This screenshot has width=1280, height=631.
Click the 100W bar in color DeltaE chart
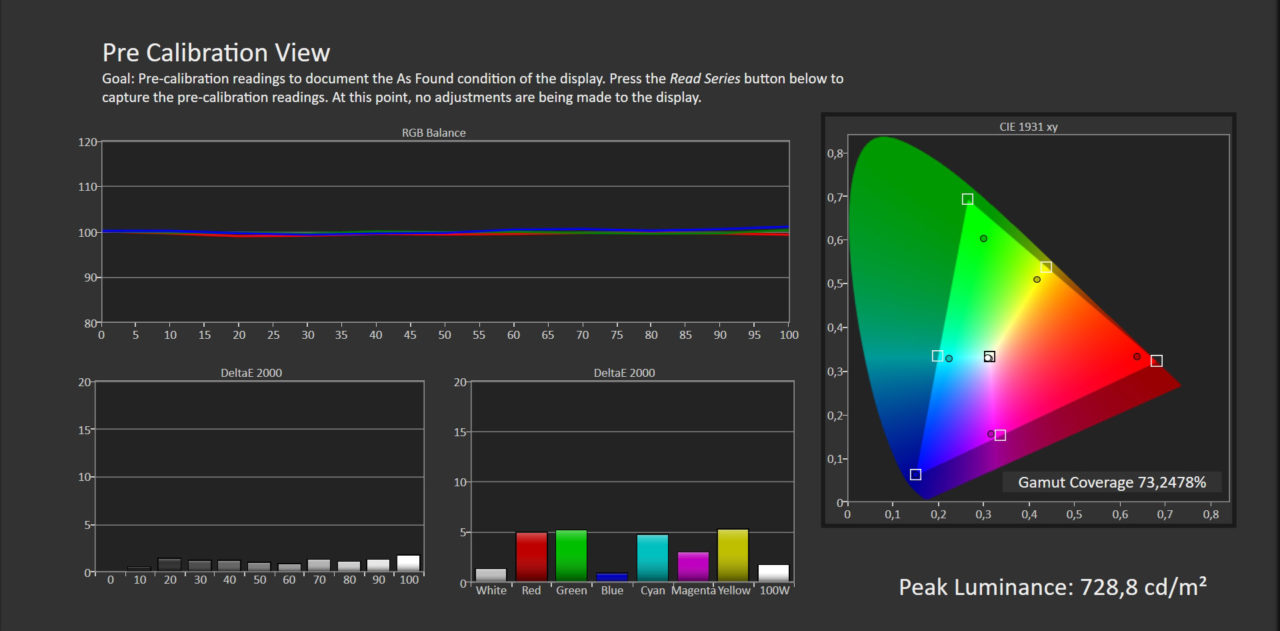(x=773, y=573)
